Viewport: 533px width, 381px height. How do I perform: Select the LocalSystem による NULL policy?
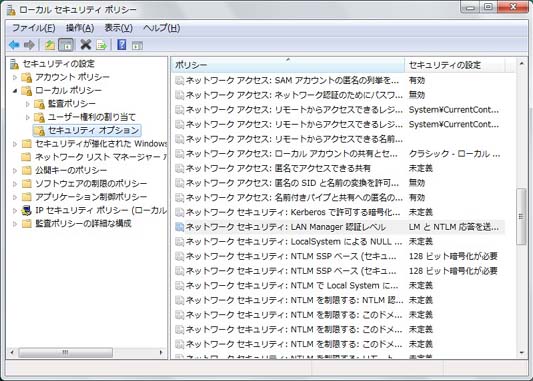338,242
